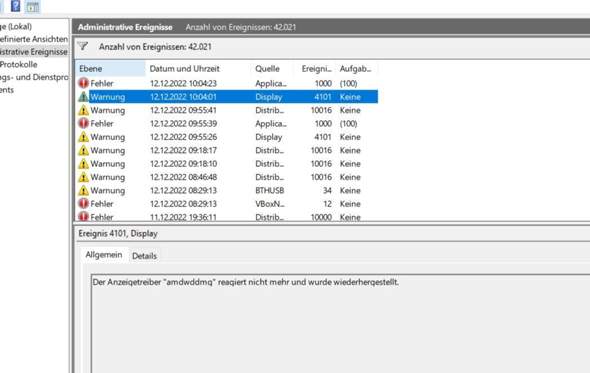The width and height of the screenshot is (590, 373).
Task: Select the date cell 12.12.2022 09:55:39
Action: pos(183,123)
